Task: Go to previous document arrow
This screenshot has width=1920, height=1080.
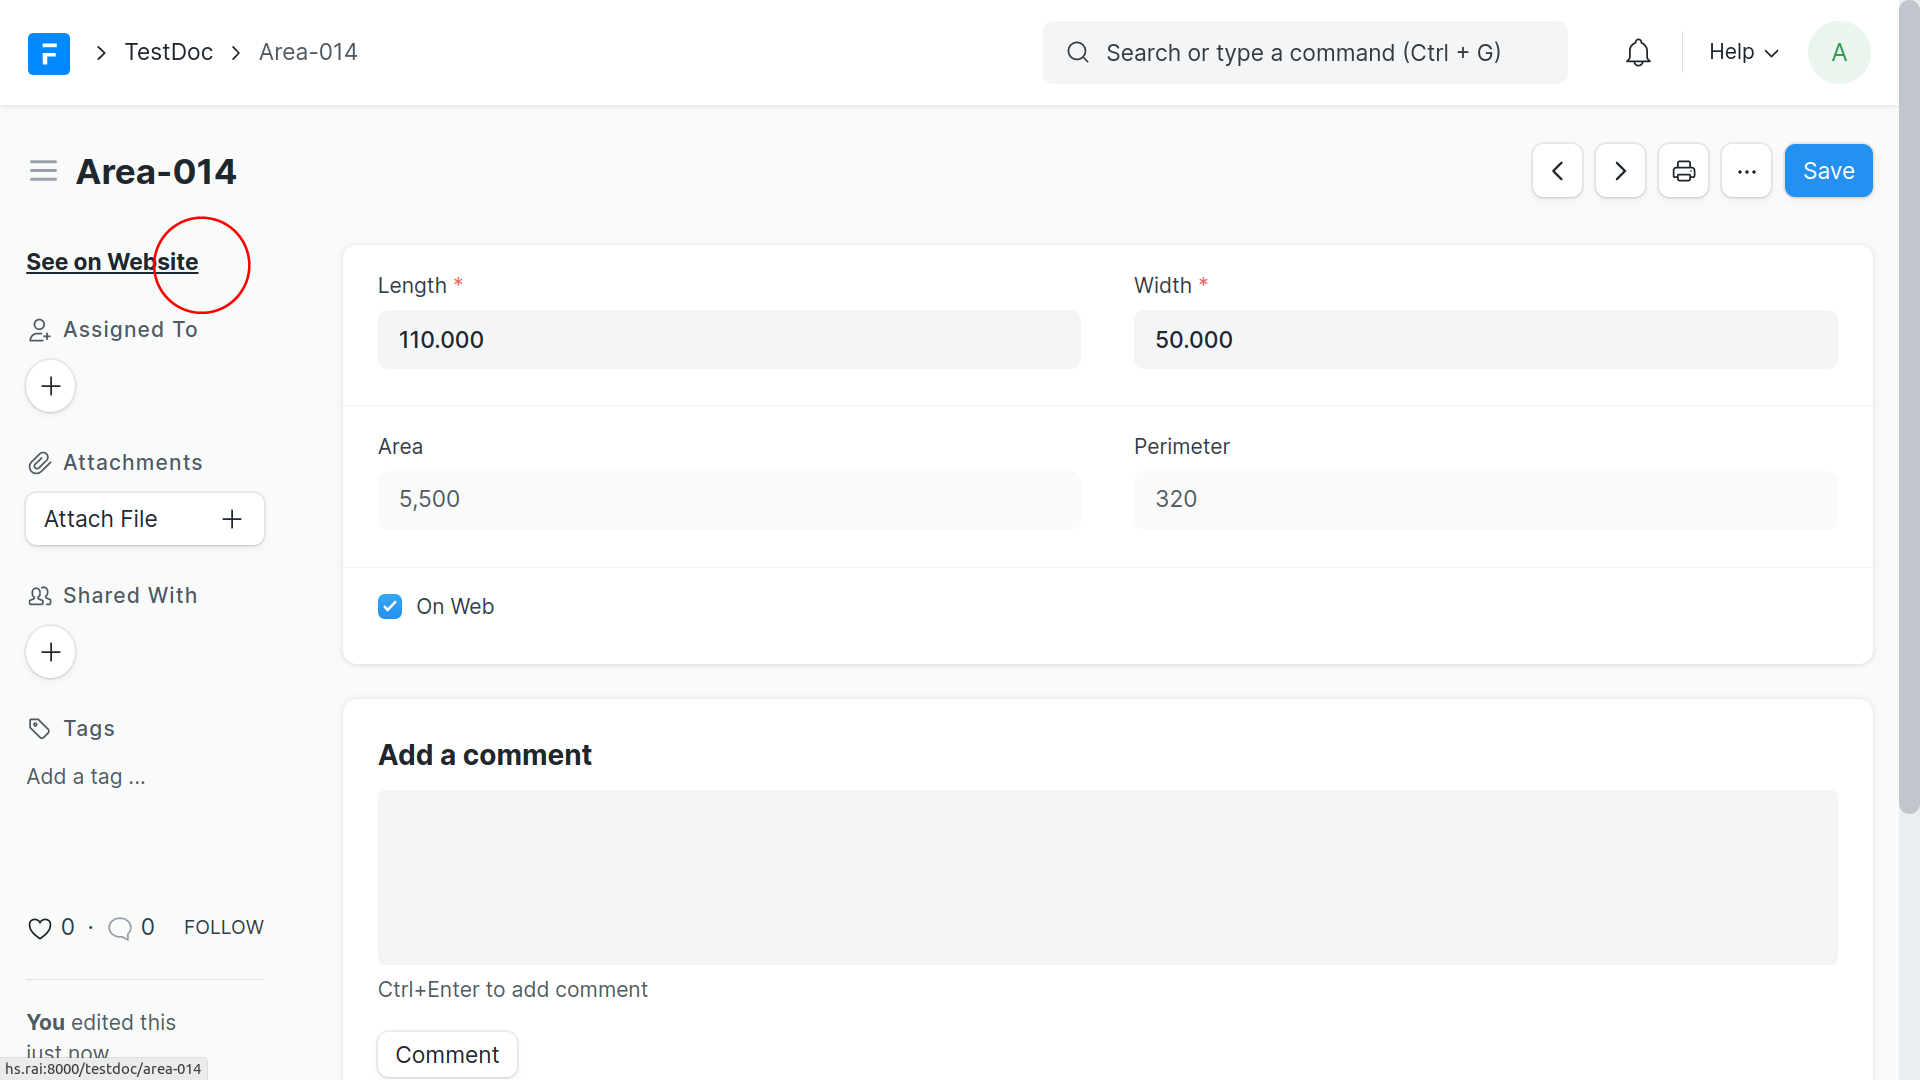Action: click(1557, 171)
